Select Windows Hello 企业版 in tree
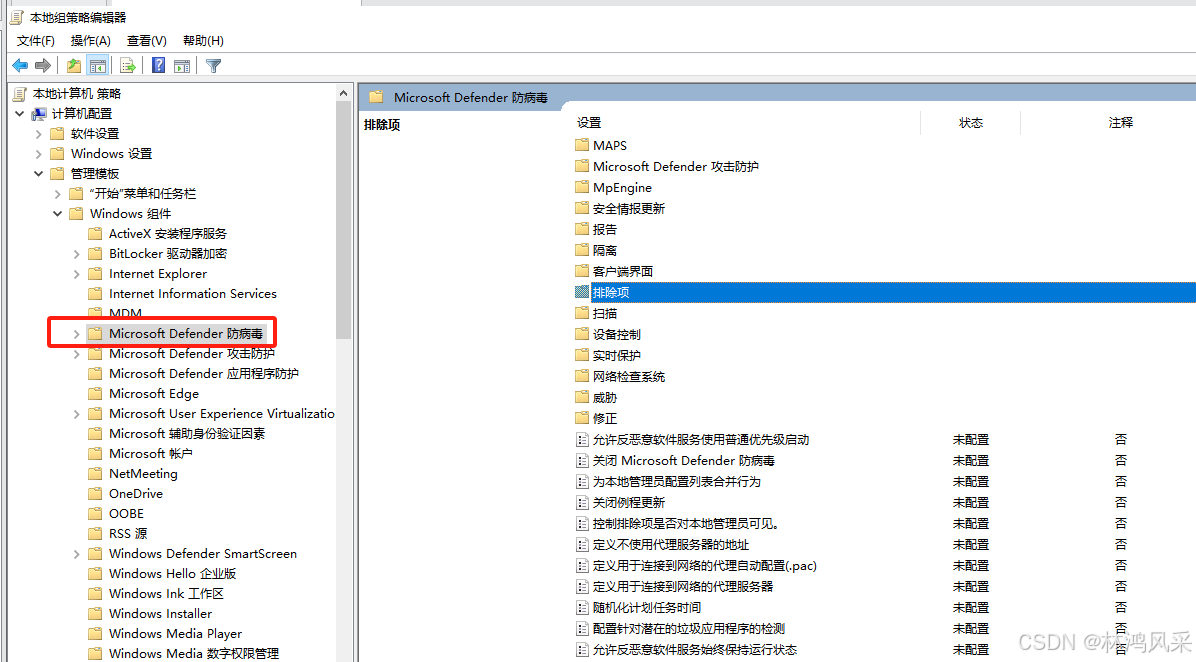The width and height of the screenshot is (1196, 662). [172, 574]
